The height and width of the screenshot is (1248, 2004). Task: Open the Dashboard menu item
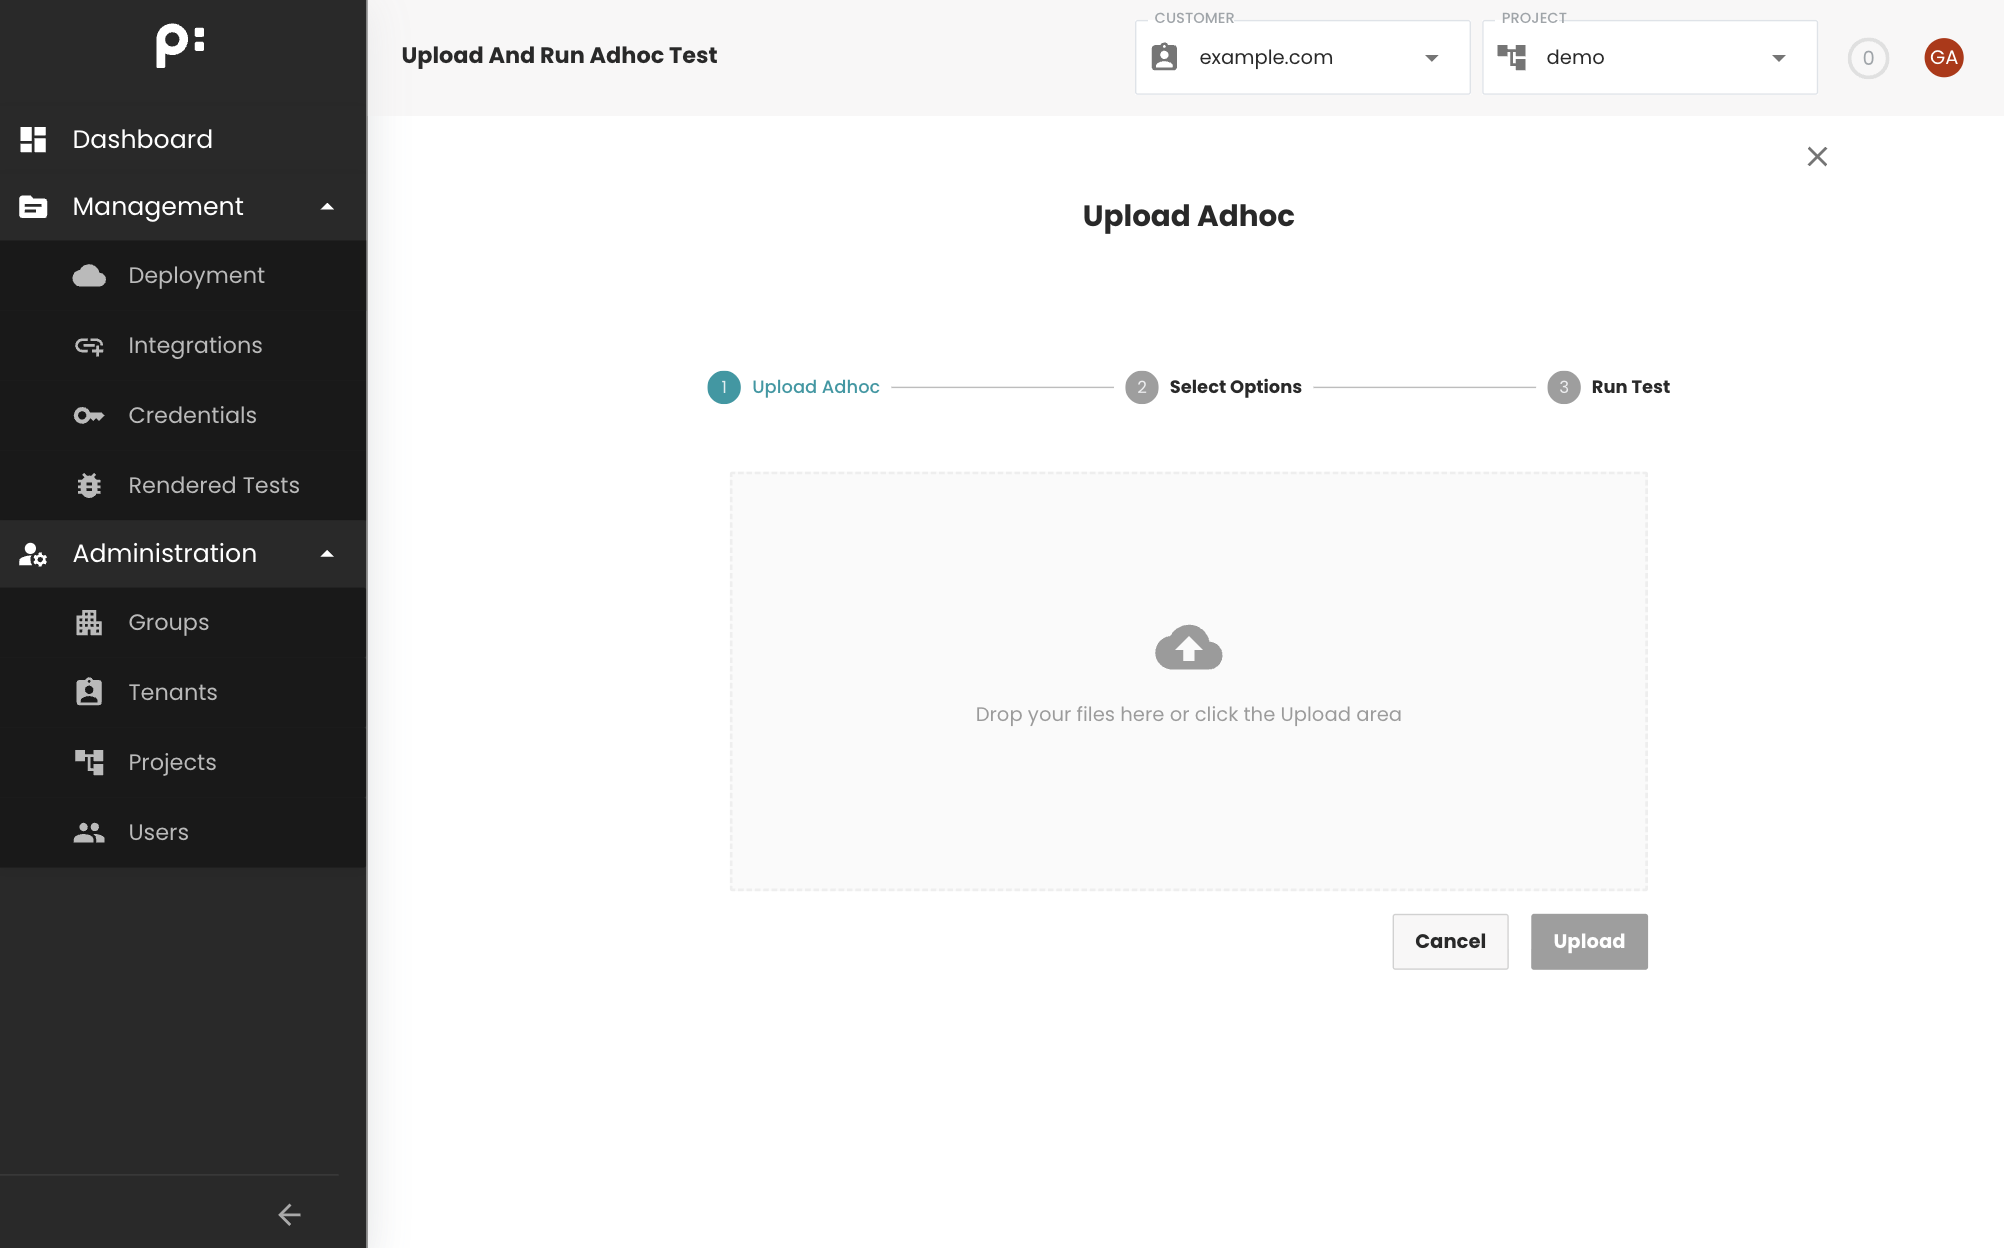(142, 139)
